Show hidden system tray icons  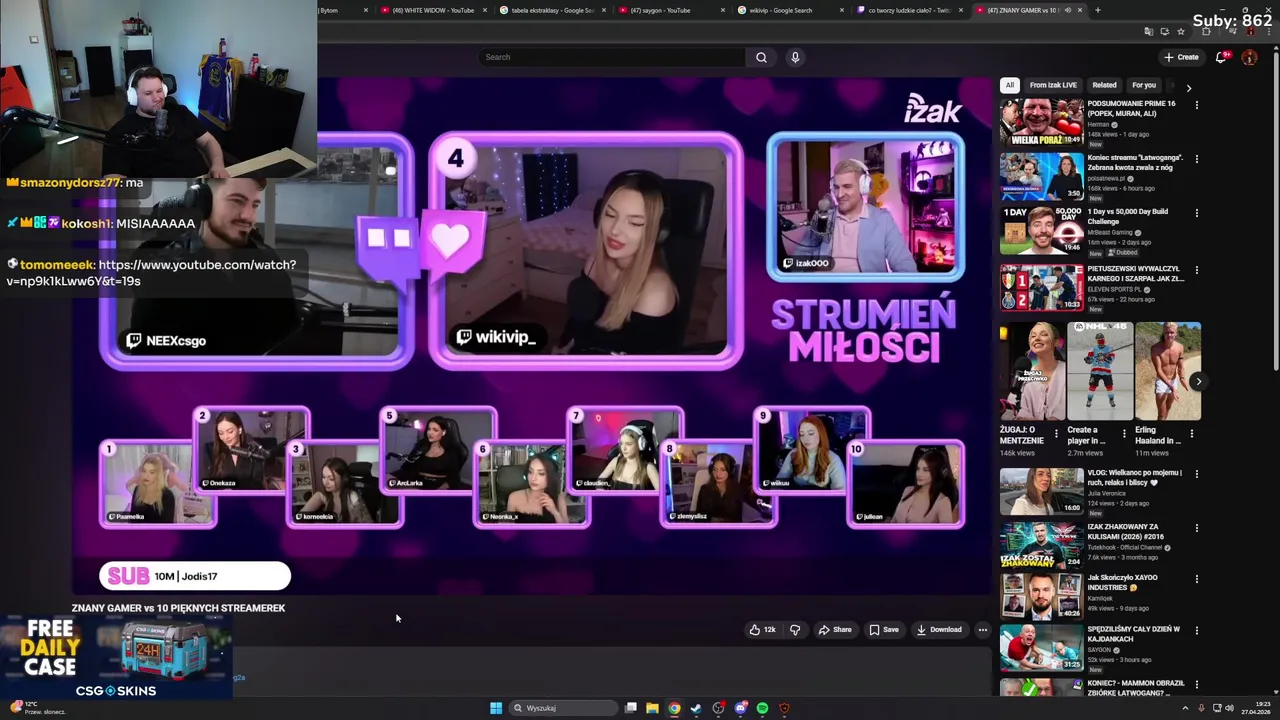[1185, 708]
